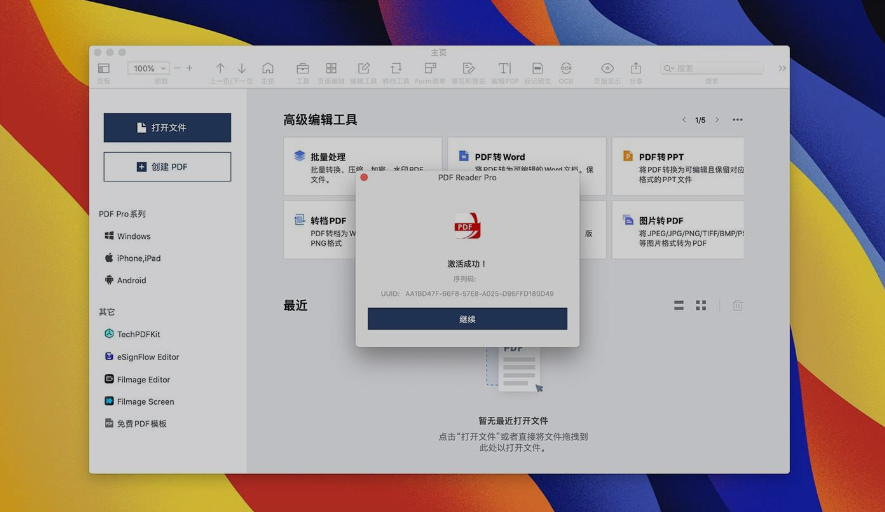Screen dimensions: 885x512
Task: Toggle the Page Display (页面显示) eye icon
Action: point(607,68)
